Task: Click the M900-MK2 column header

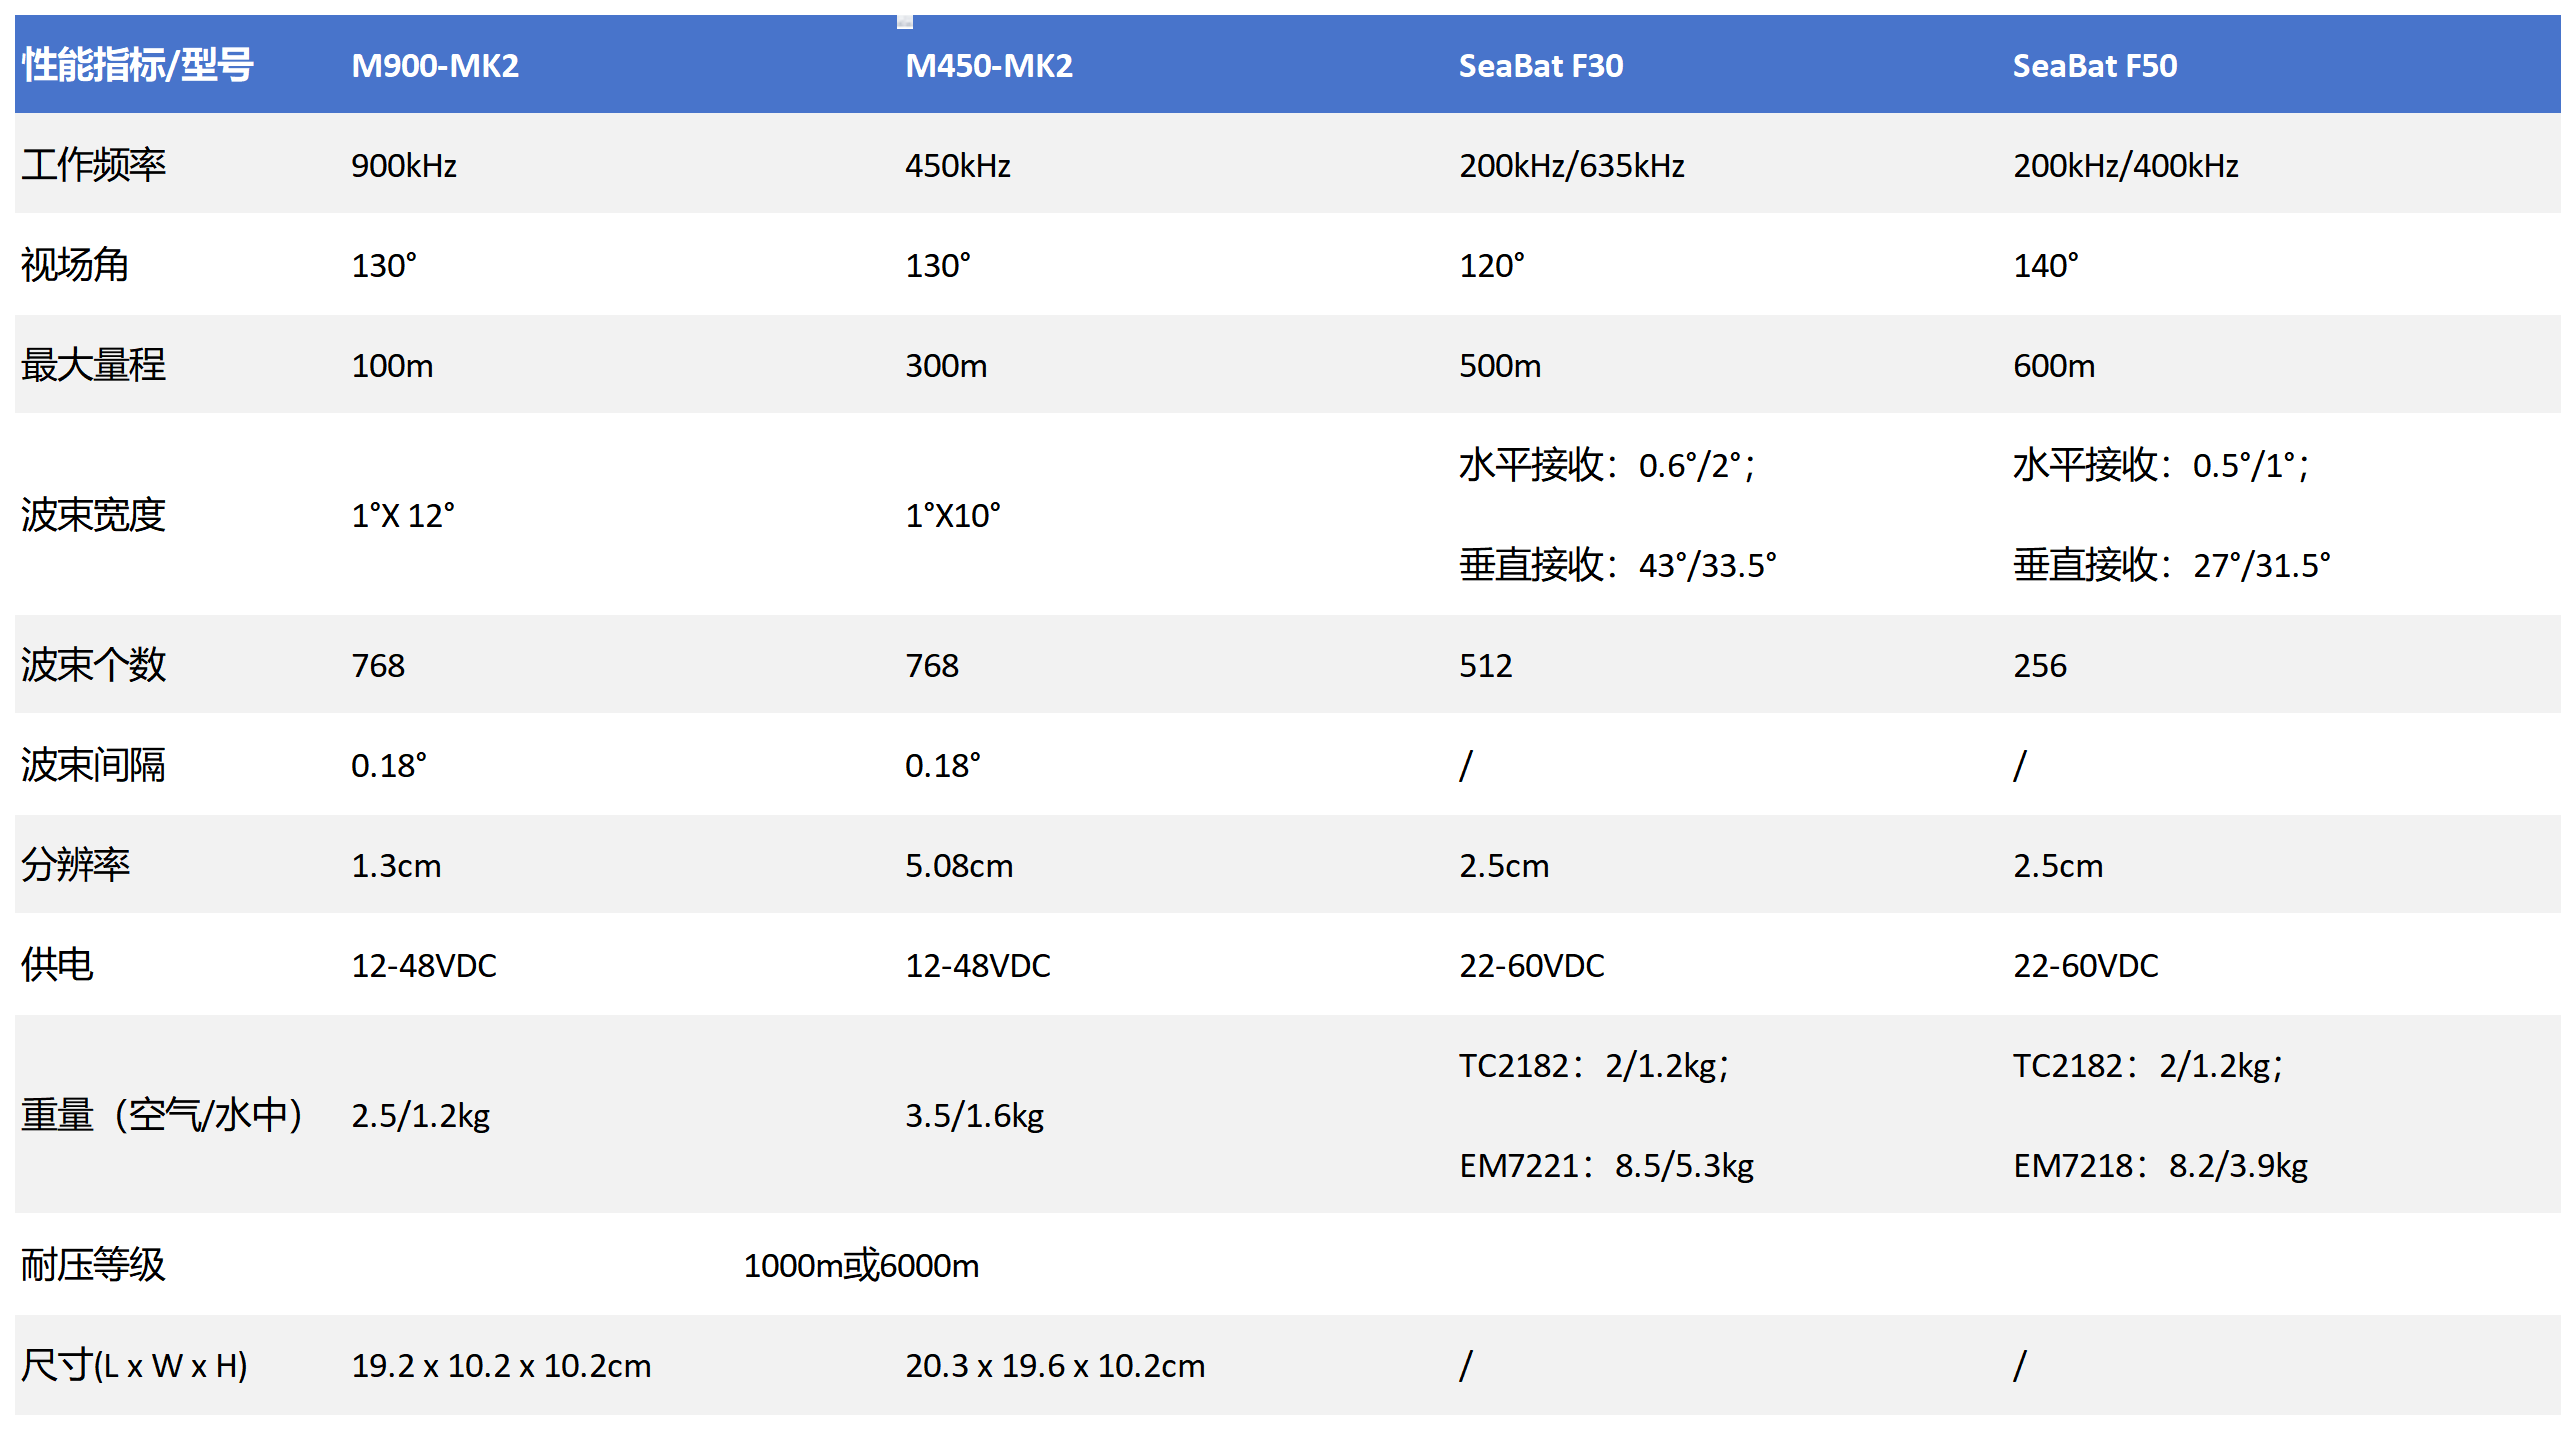Action: [x=435, y=66]
